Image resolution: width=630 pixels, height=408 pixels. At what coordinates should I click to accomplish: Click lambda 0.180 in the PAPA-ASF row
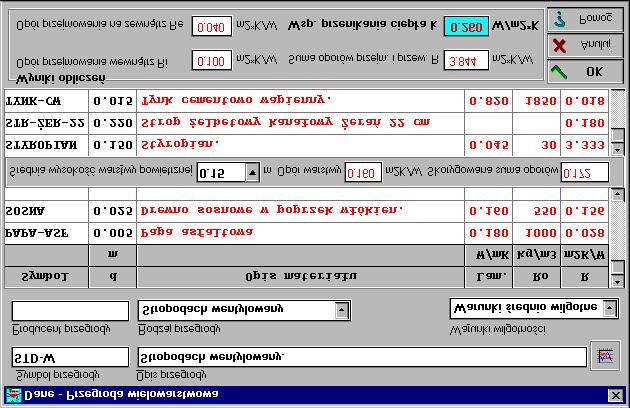489,233
